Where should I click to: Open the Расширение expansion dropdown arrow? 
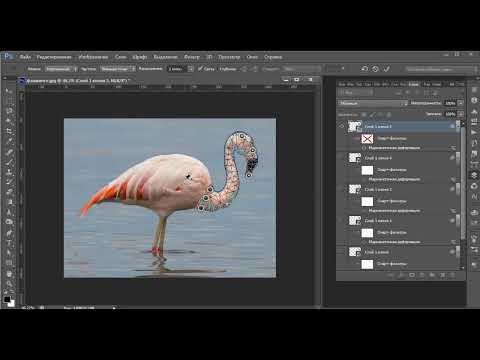pyautogui.click(x=190, y=69)
